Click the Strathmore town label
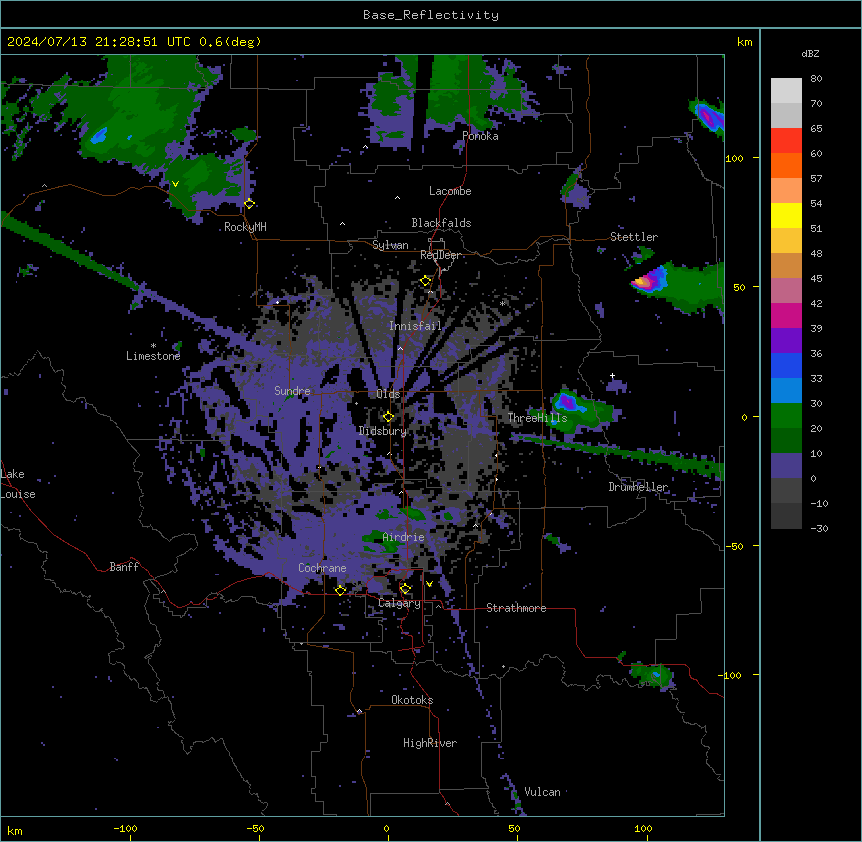862x842 pixels. 516,608
